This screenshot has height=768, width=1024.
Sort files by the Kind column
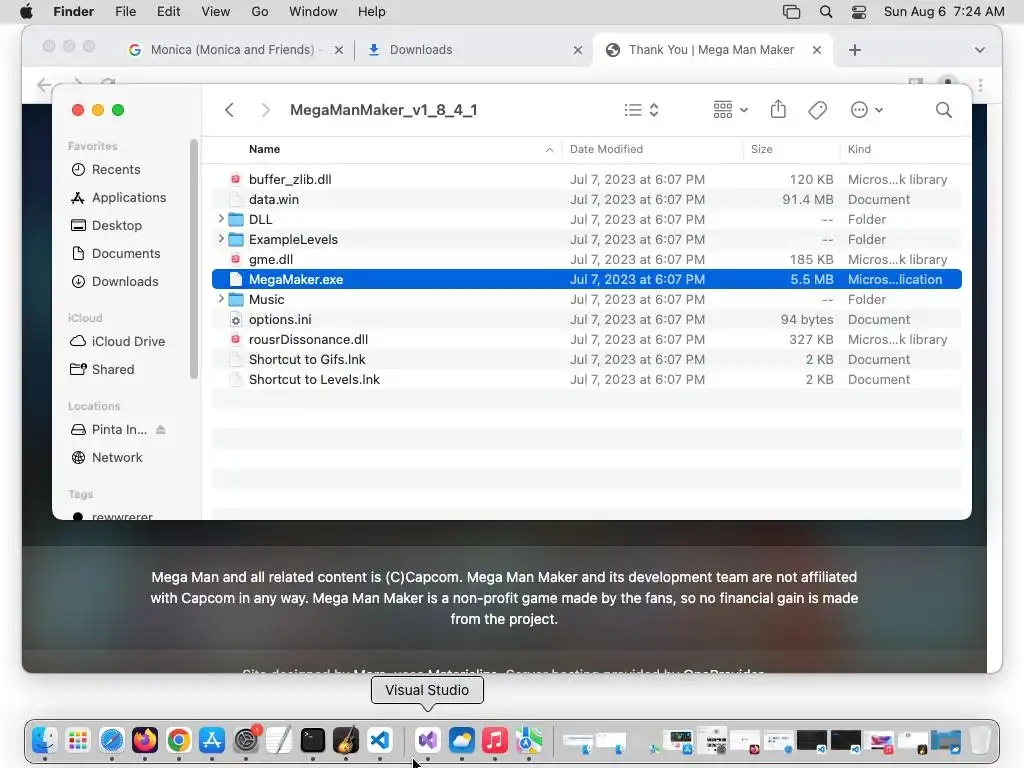coord(859,149)
